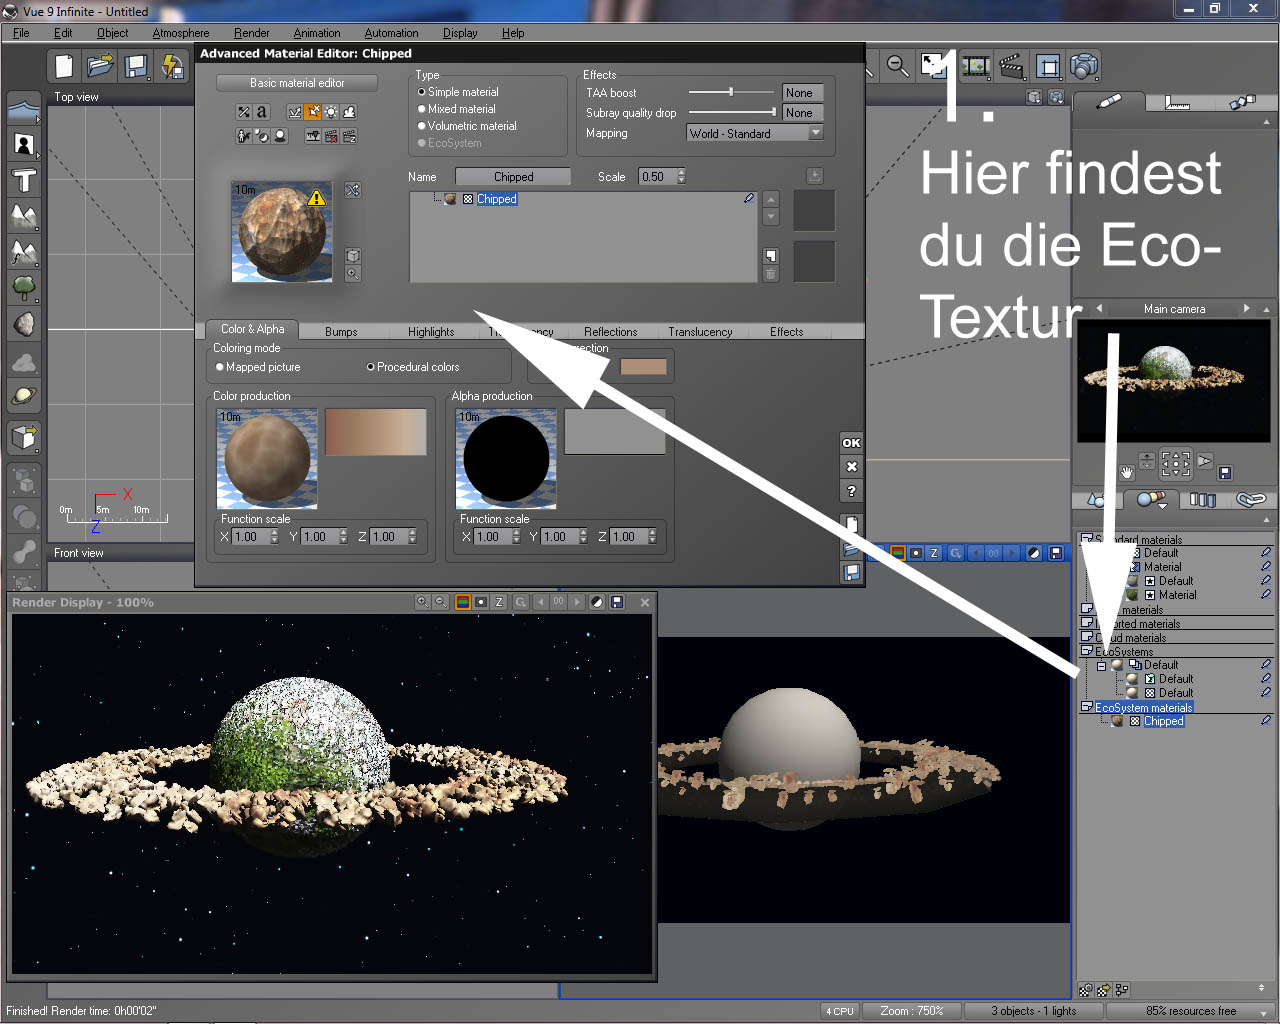Switch to the Bumps tab
This screenshot has height=1024, width=1280.
pos(341,331)
